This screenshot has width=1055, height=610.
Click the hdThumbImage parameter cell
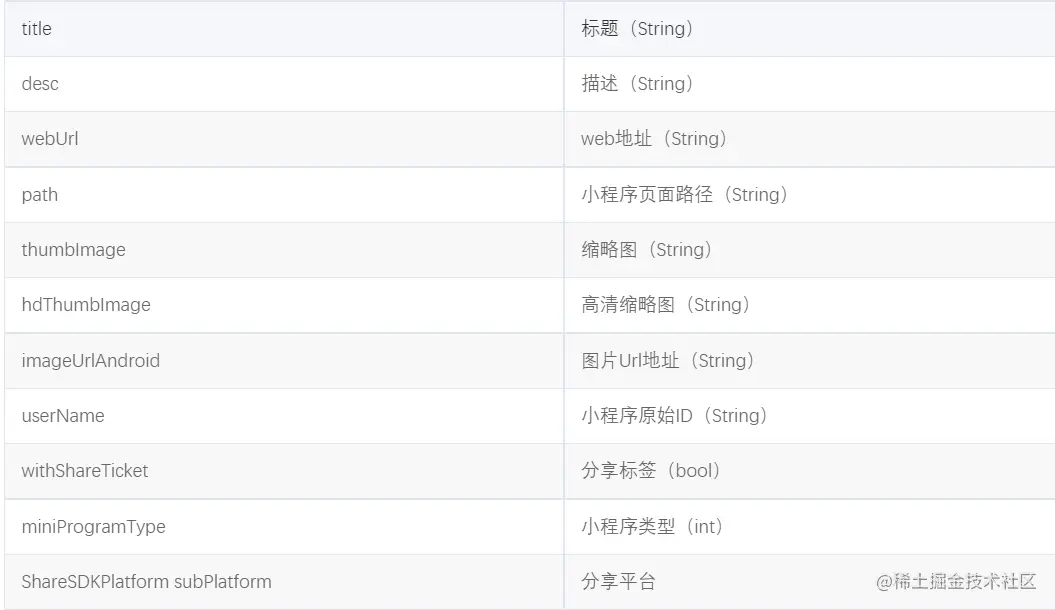[86, 305]
